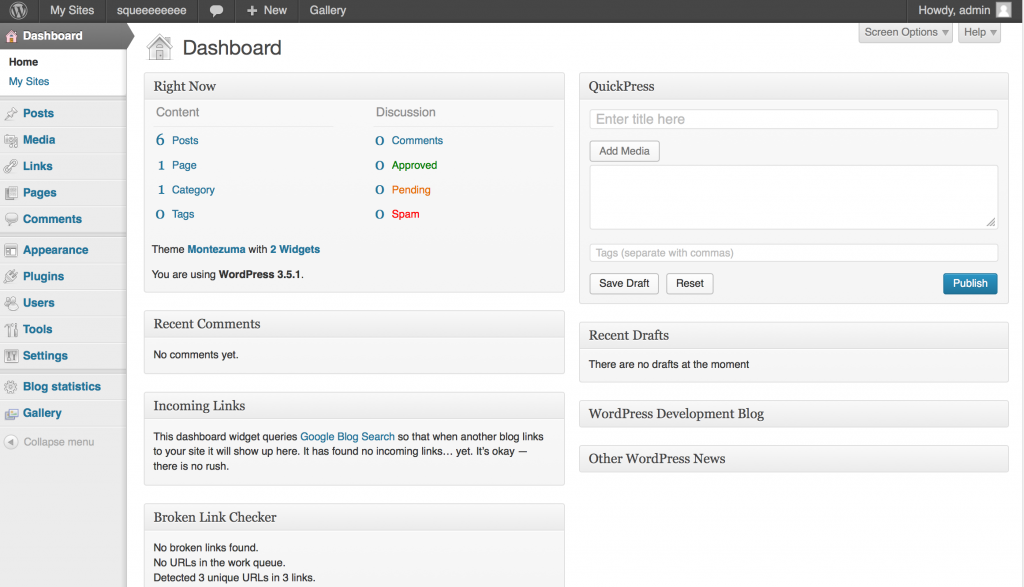This screenshot has height=587, width=1024.
Task: Click the Plugins icon in sidebar
Action: pyautogui.click(x=11, y=277)
